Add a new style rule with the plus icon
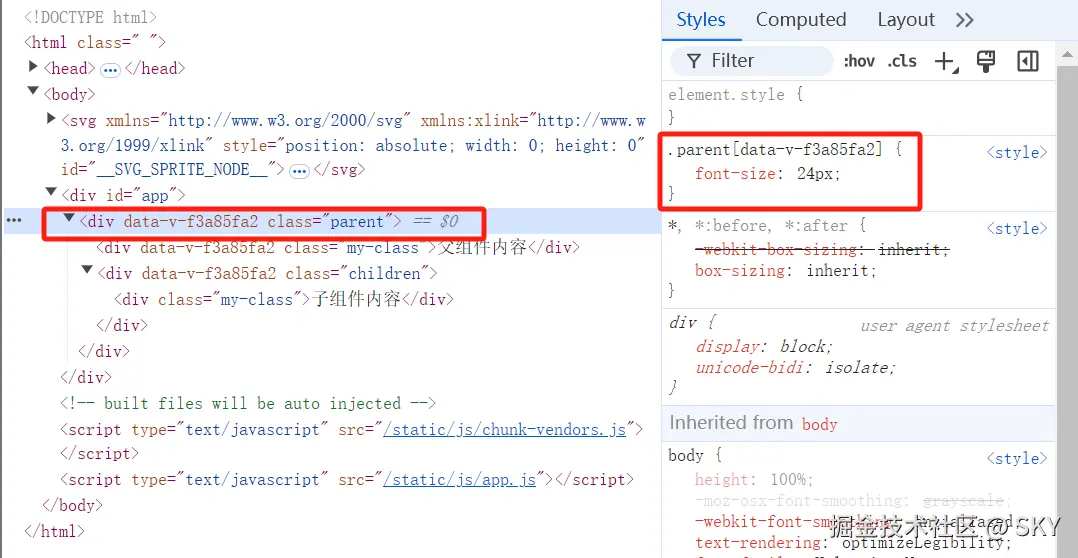 pos(946,62)
